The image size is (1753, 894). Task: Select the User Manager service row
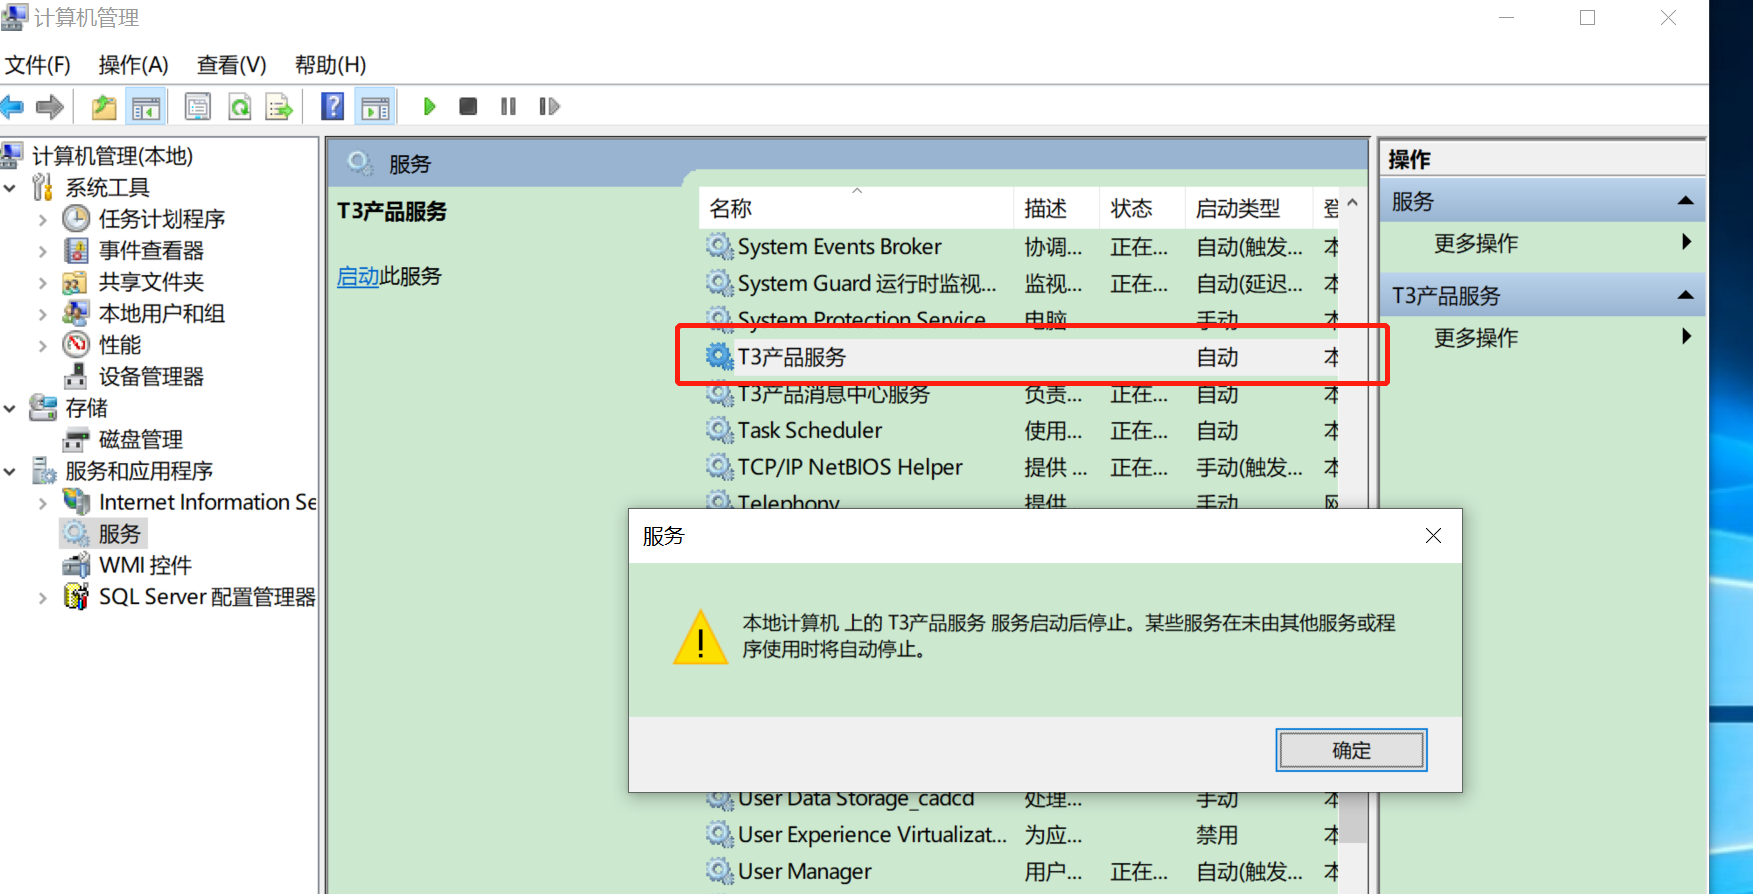(1020, 871)
